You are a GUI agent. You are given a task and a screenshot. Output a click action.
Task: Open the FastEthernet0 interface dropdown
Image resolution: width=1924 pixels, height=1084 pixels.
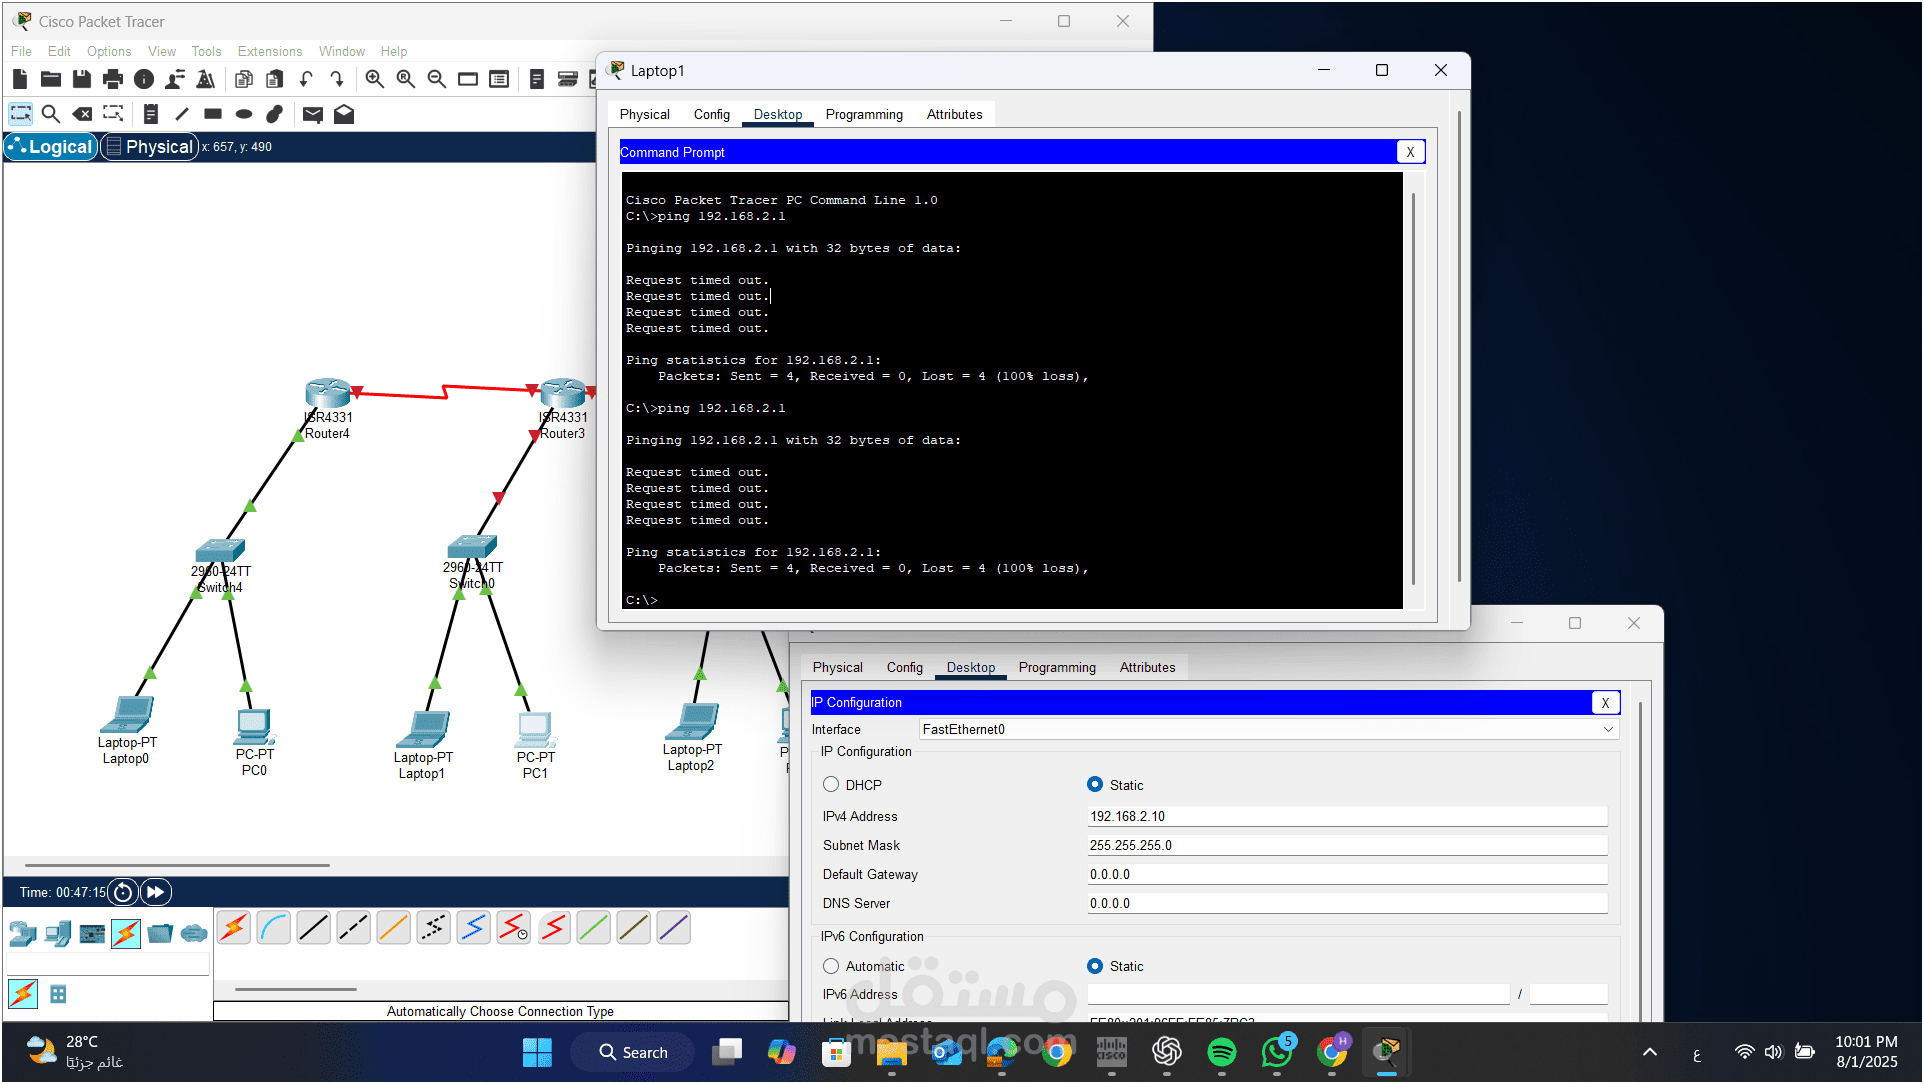(1268, 730)
